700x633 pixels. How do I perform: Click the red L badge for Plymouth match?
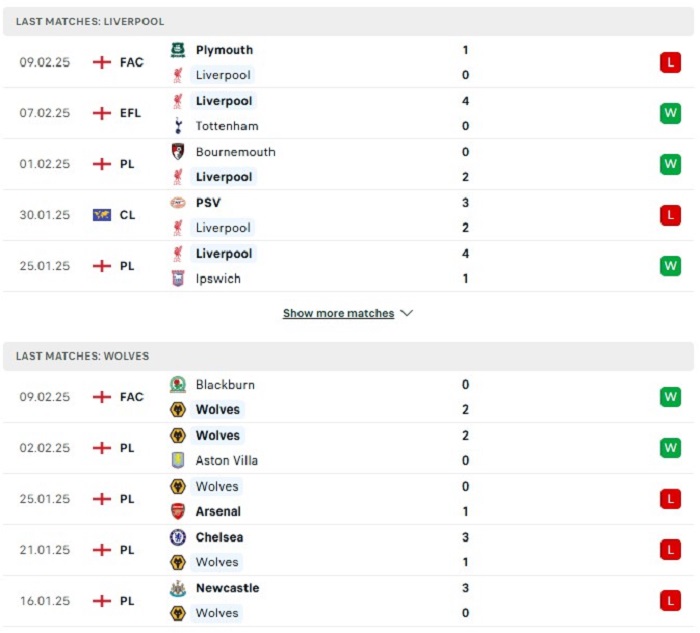pos(670,62)
